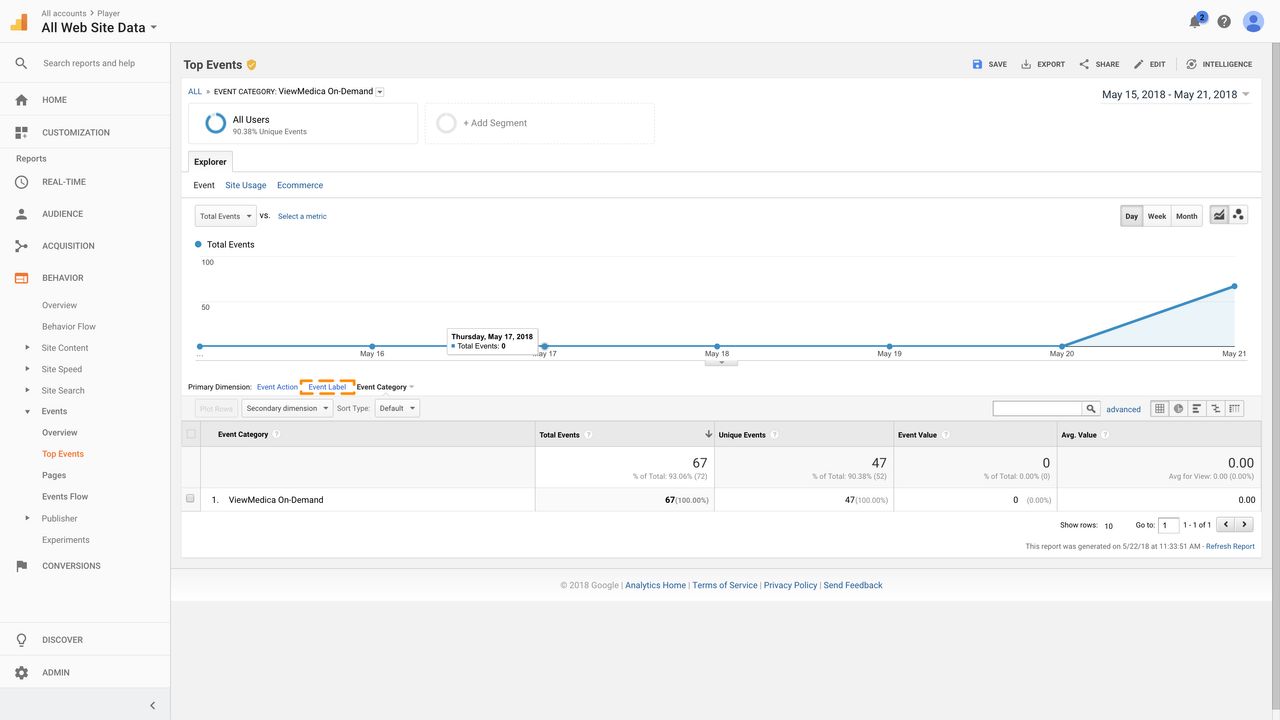Screen dimensions: 1280x720
Task: Click the Admin gear icon
Action: pos(21,673)
